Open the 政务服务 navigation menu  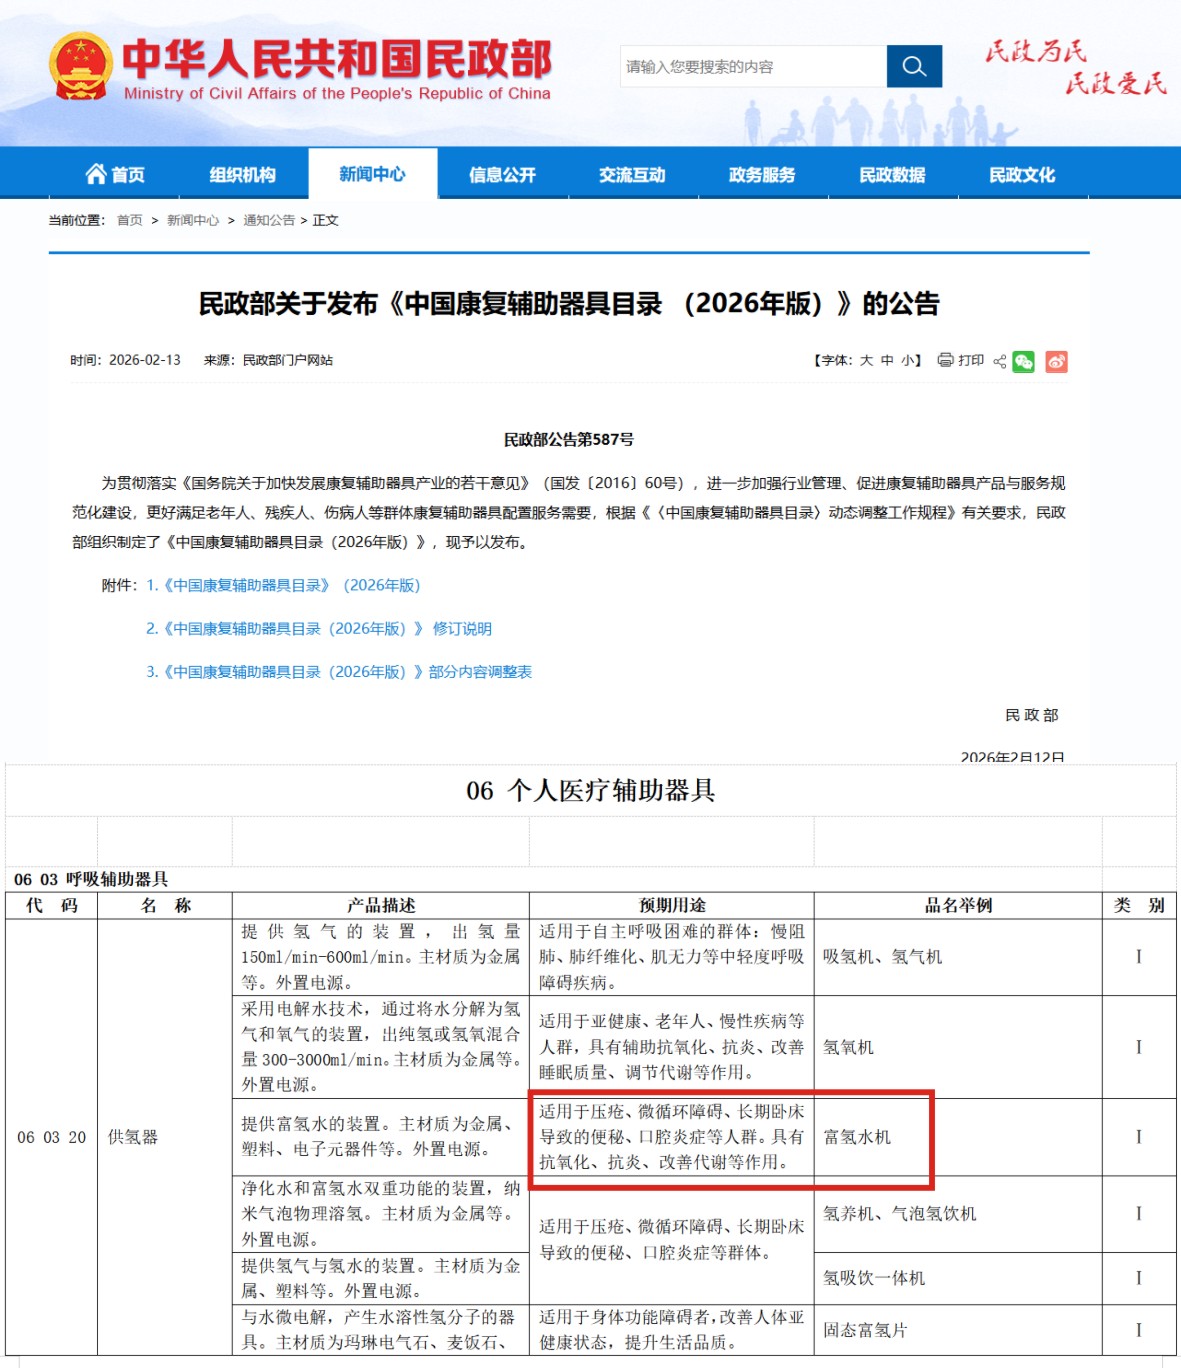pos(762,175)
